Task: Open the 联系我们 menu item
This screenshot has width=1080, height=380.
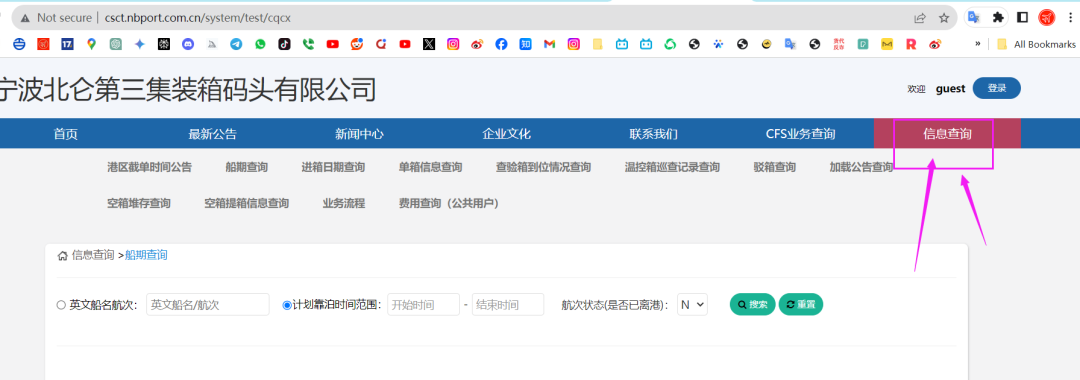Action: point(654,134)
